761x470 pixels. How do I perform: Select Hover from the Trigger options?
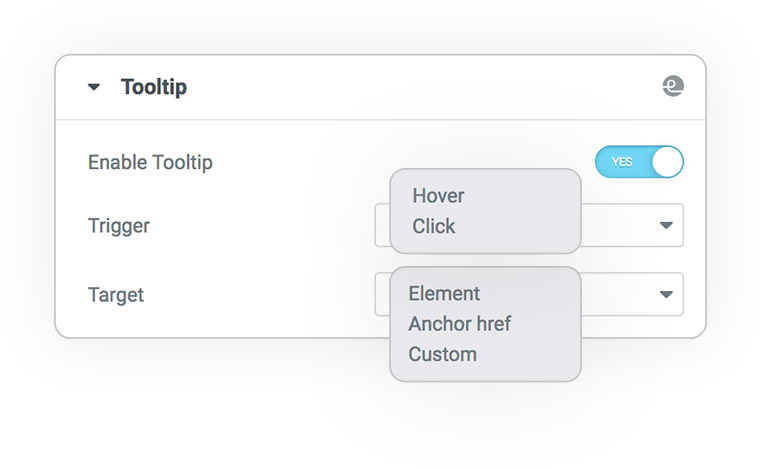[438, 196]
